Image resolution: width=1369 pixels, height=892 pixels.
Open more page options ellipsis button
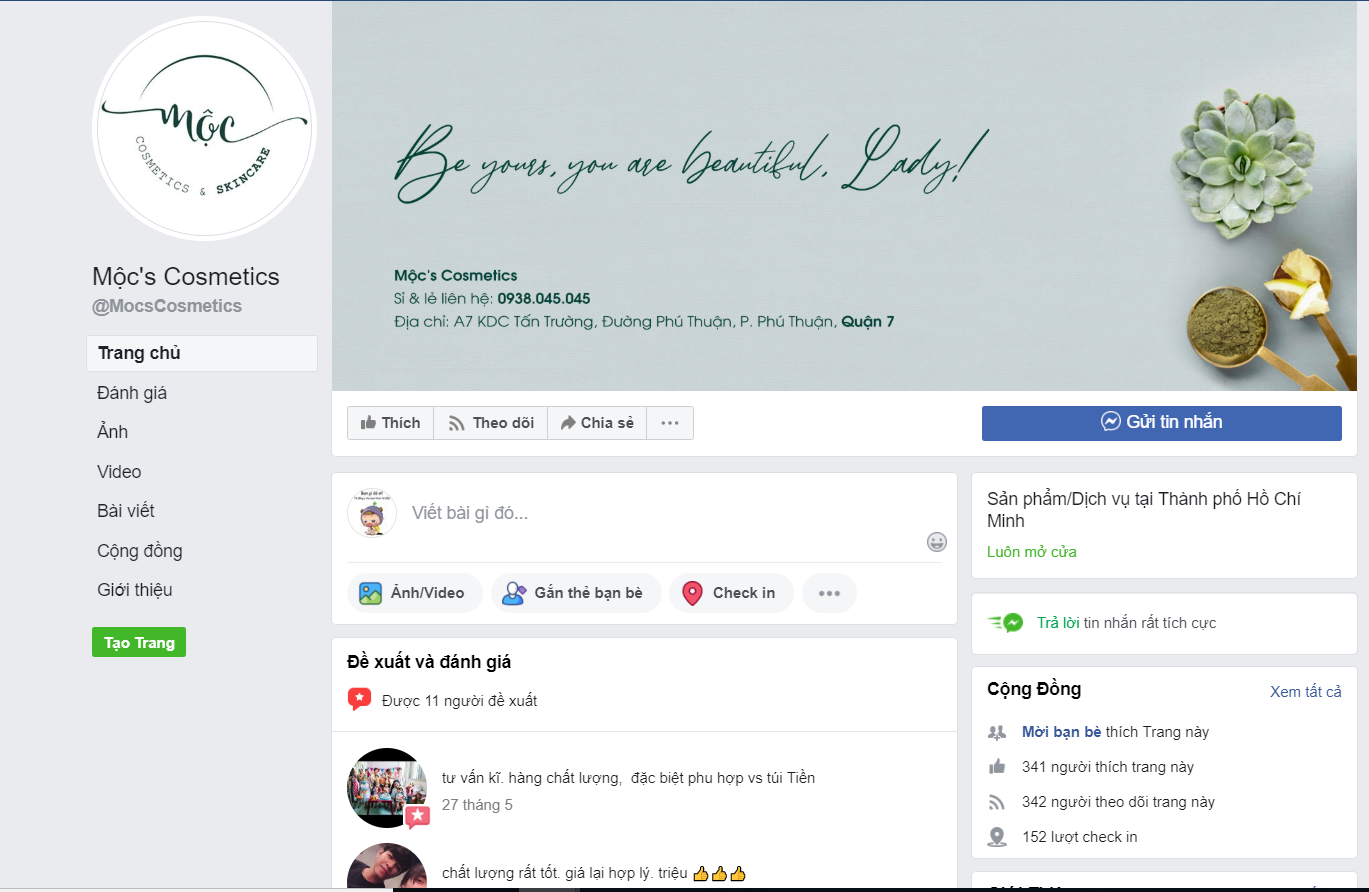point(670,423)
